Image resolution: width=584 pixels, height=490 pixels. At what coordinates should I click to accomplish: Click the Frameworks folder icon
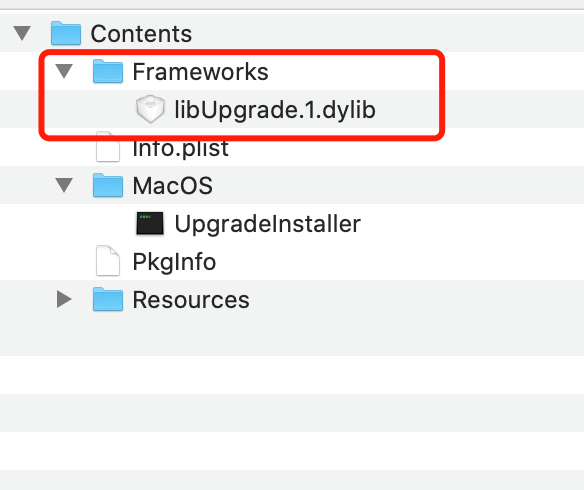[108, 71]
